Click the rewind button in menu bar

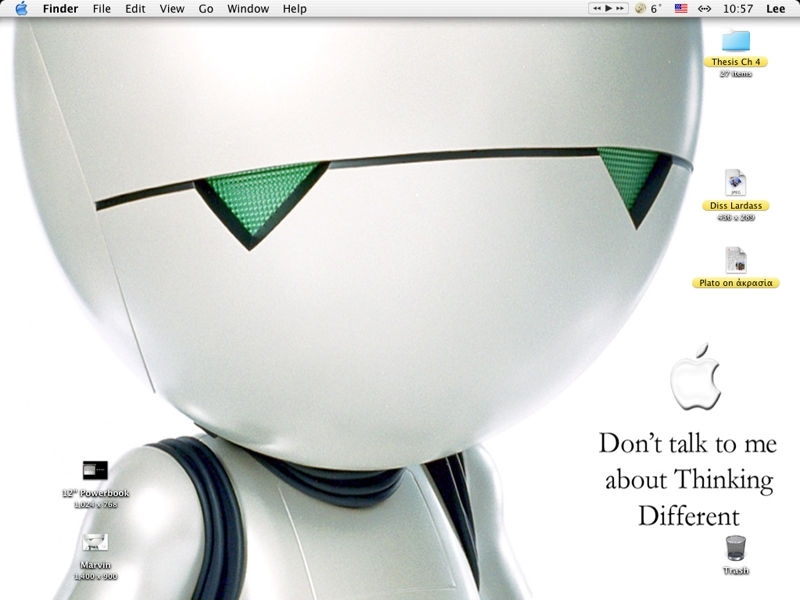(597, 9)
